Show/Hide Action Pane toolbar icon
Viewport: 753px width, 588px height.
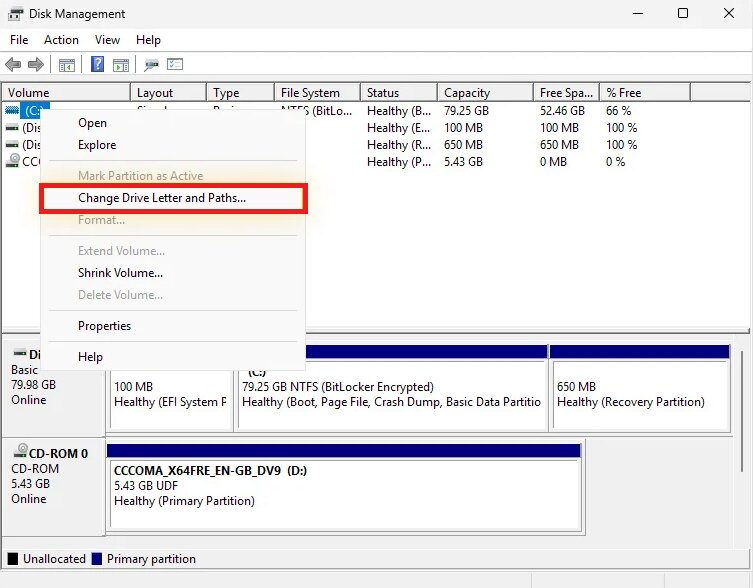coord(121,64)
